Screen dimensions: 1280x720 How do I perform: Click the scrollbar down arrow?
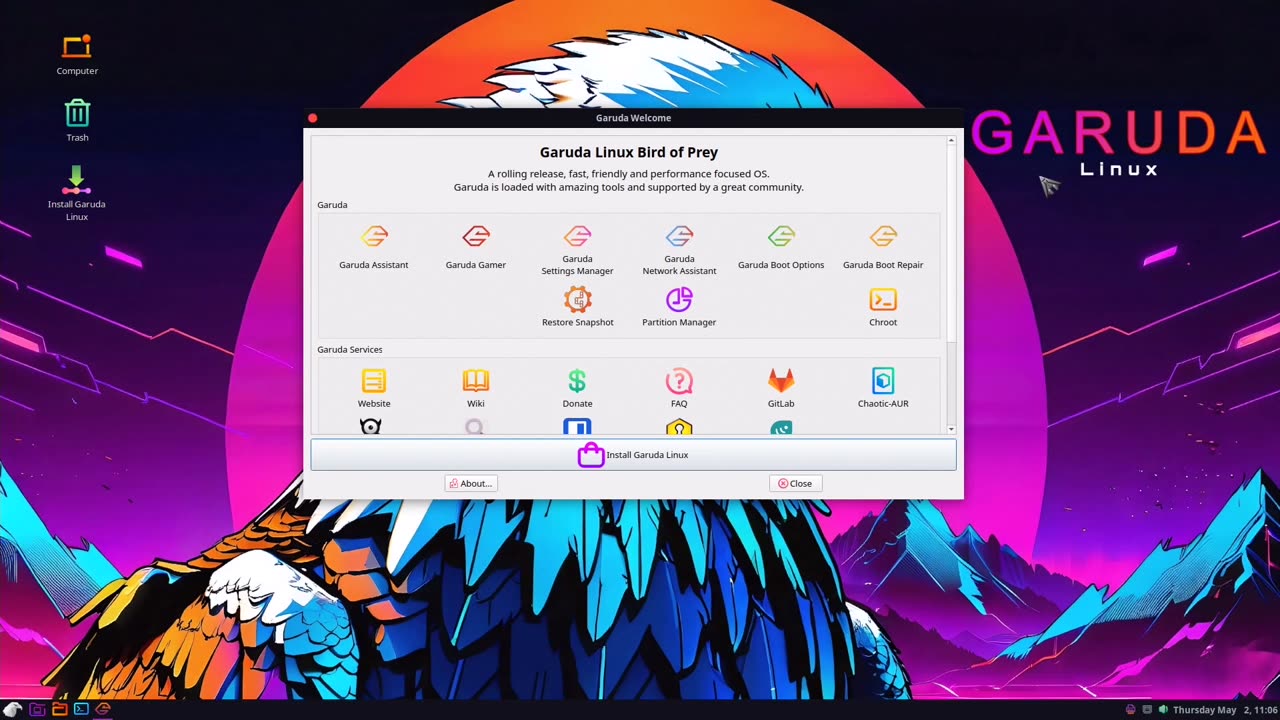pos(951,429)
